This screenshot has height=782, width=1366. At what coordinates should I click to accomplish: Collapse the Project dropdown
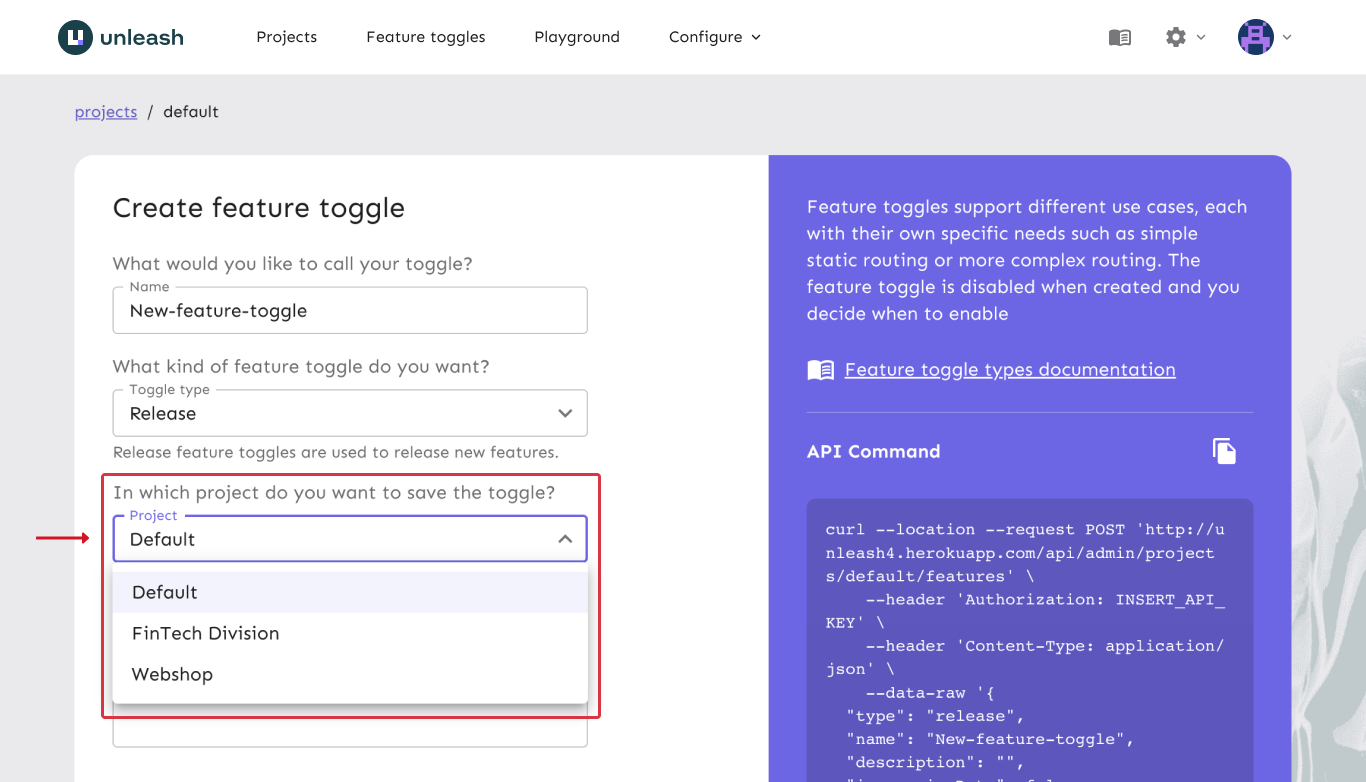coord(565,539)
